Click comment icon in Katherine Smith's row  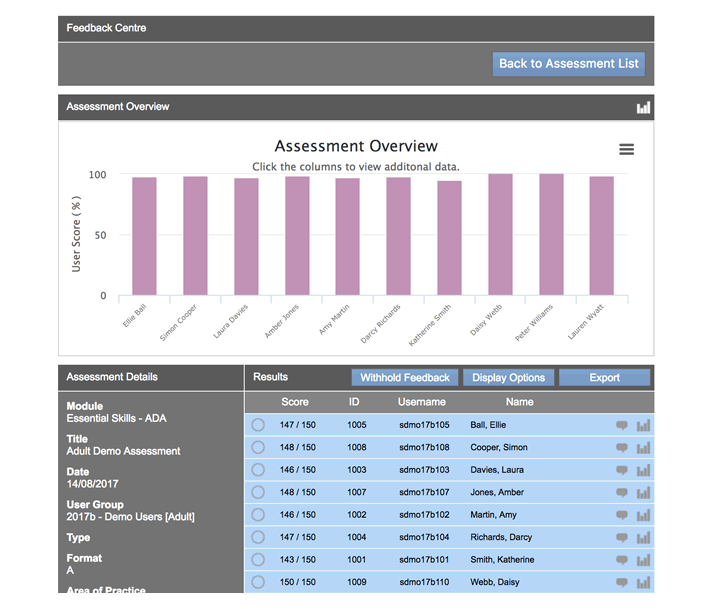pyautogui.click(x=622, y=560)
